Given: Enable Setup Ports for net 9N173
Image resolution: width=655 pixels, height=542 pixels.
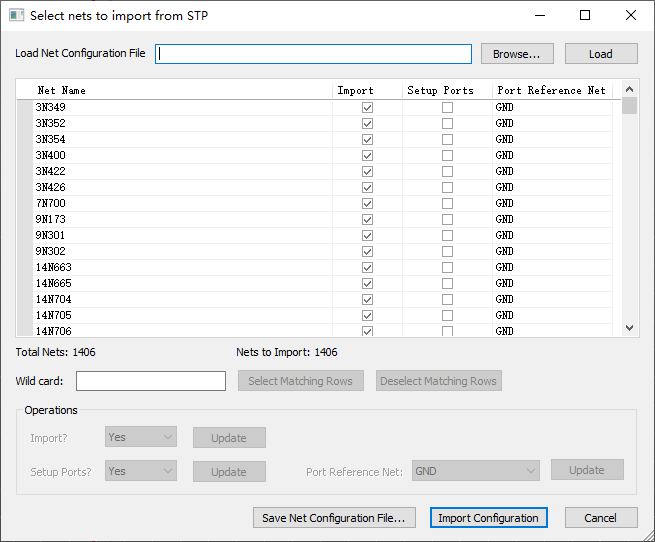Looking at the screenshot, I should 447,220.
